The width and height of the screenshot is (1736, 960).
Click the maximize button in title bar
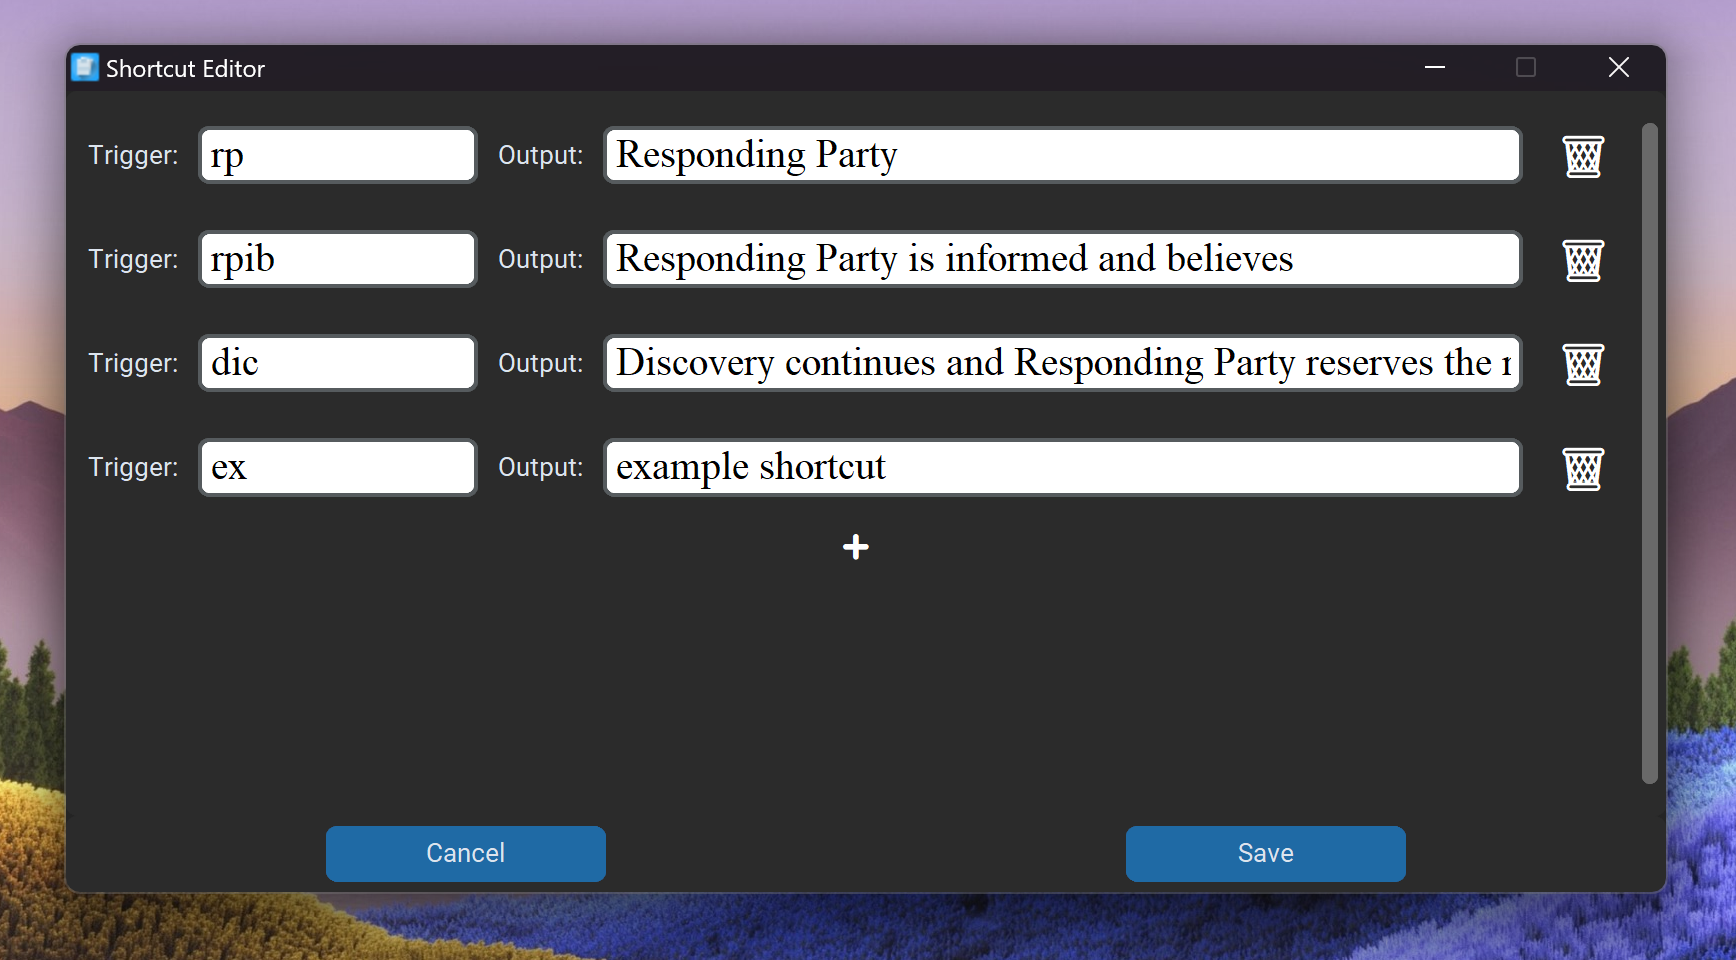(x=1526, y=68)
